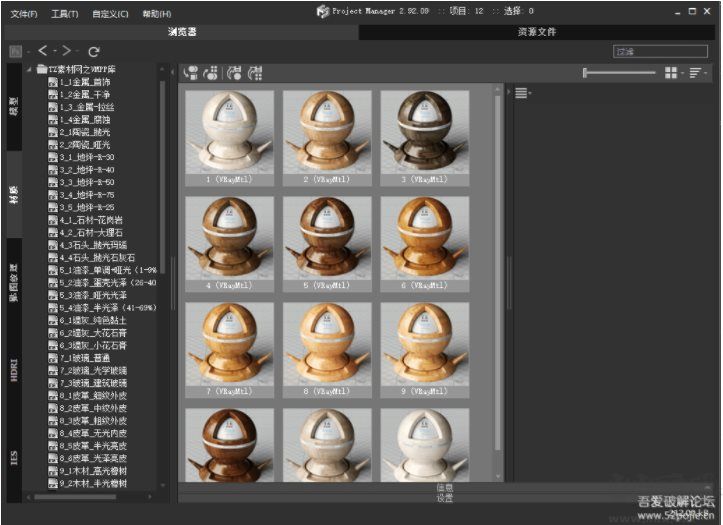The height and width of the screenshot is (525, 723).
Task: Click the forward navigation arrow
Action: click(x=66, y=50)
